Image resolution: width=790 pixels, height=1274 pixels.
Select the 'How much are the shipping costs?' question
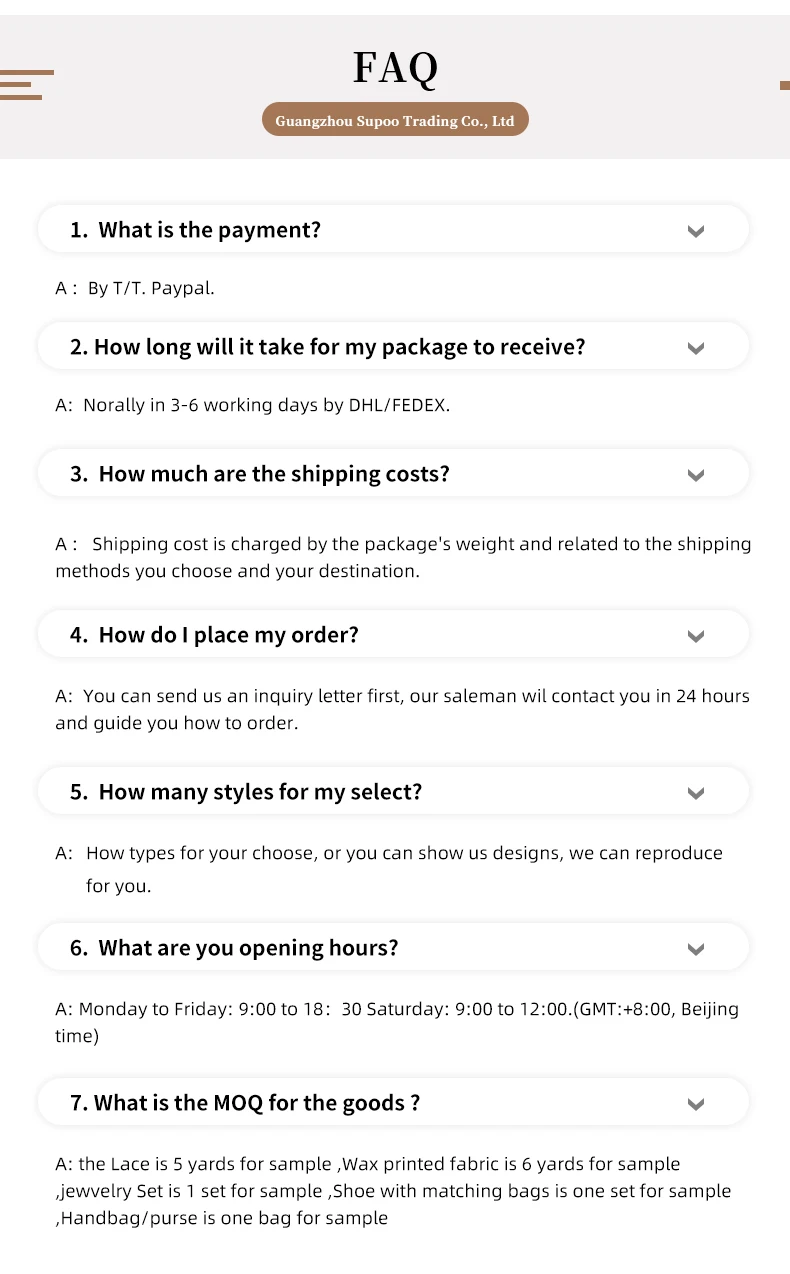pyautogui.click(x=260, y=474)
